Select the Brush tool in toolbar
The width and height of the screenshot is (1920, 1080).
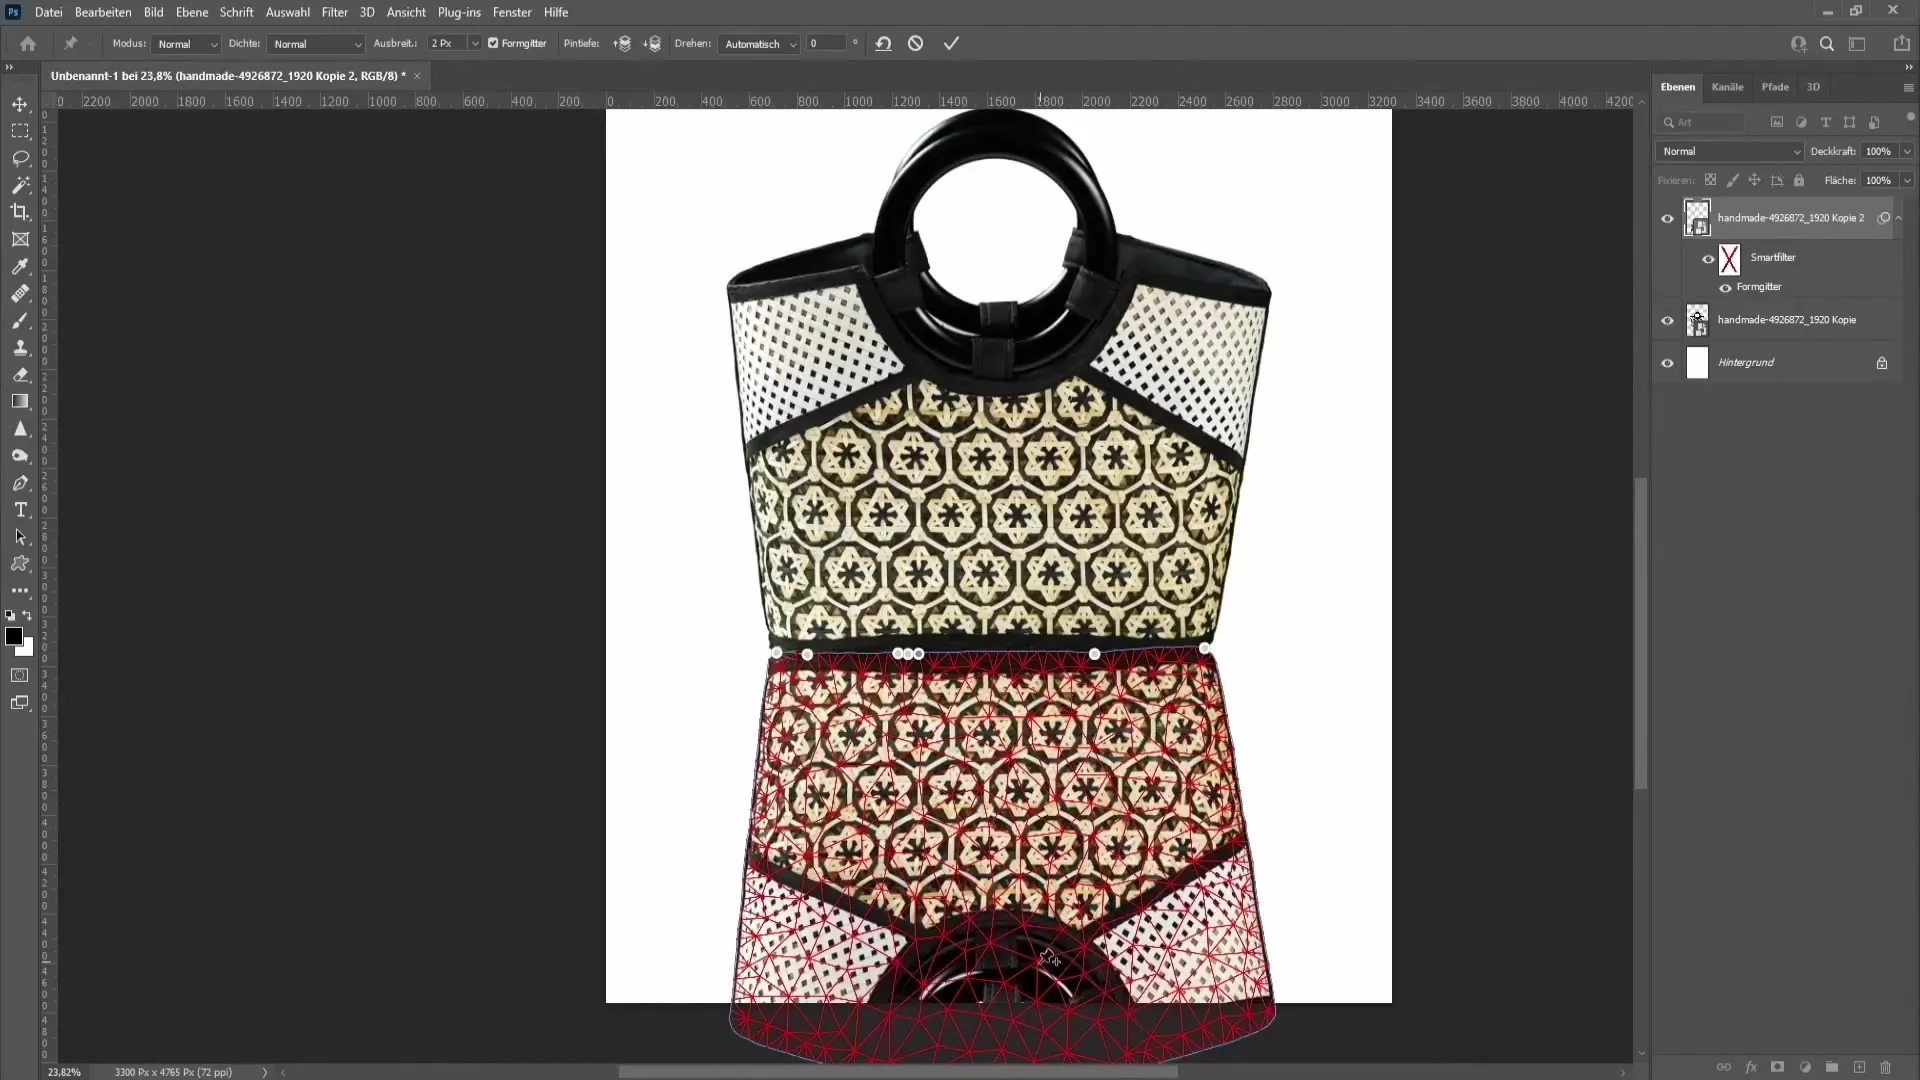click(20, 319)
